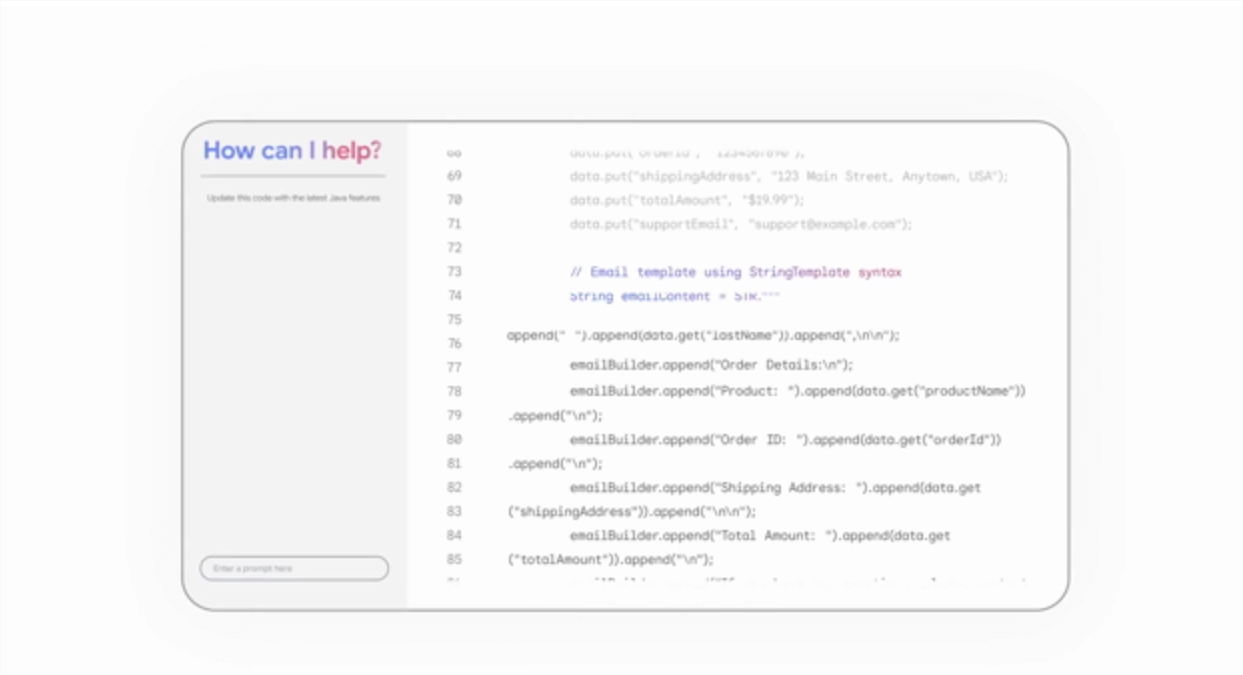This screenshot has width=1243, height=675.
Task: Click the 'Email template using StringTemplate syntax' comment
Action: coord(736,272)
